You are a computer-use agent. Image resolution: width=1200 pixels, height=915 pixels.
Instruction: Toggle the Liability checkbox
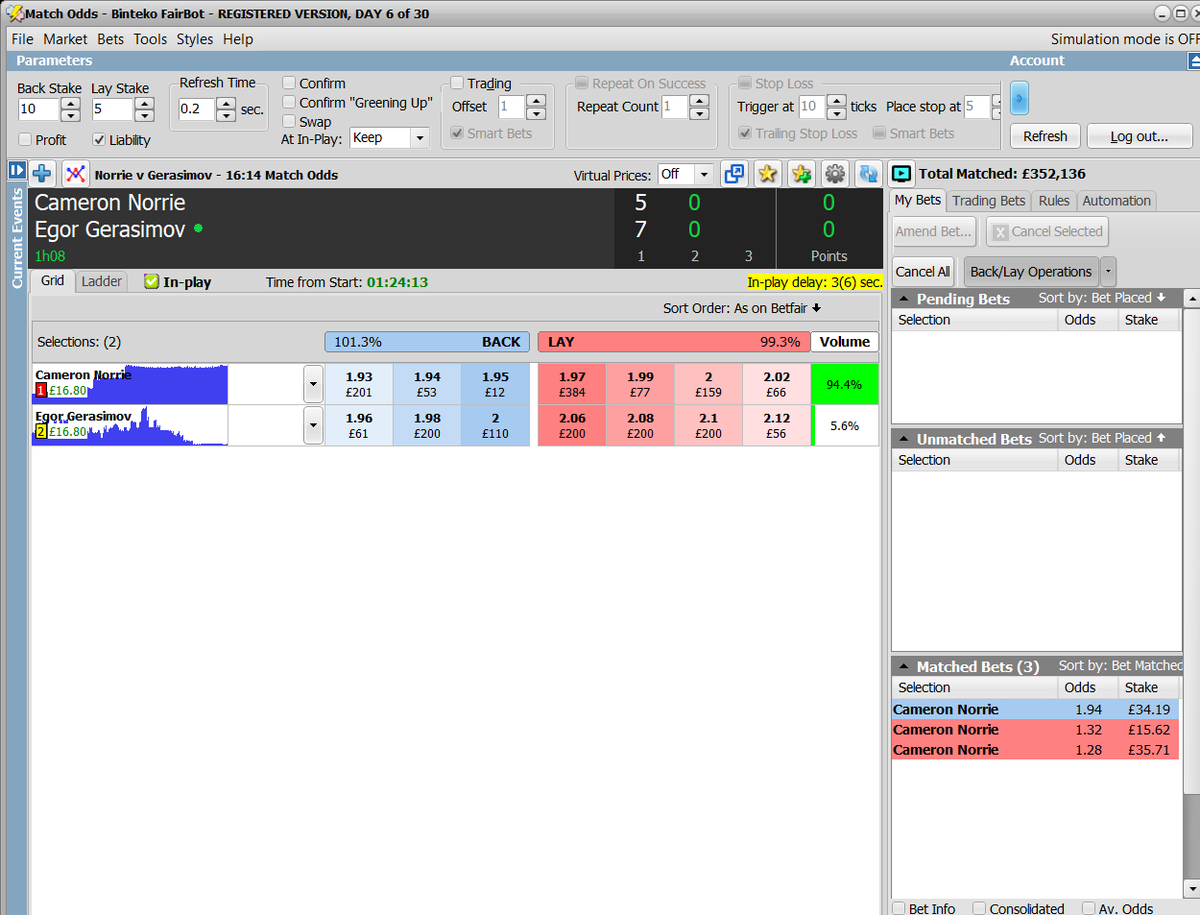click(99, 140)
